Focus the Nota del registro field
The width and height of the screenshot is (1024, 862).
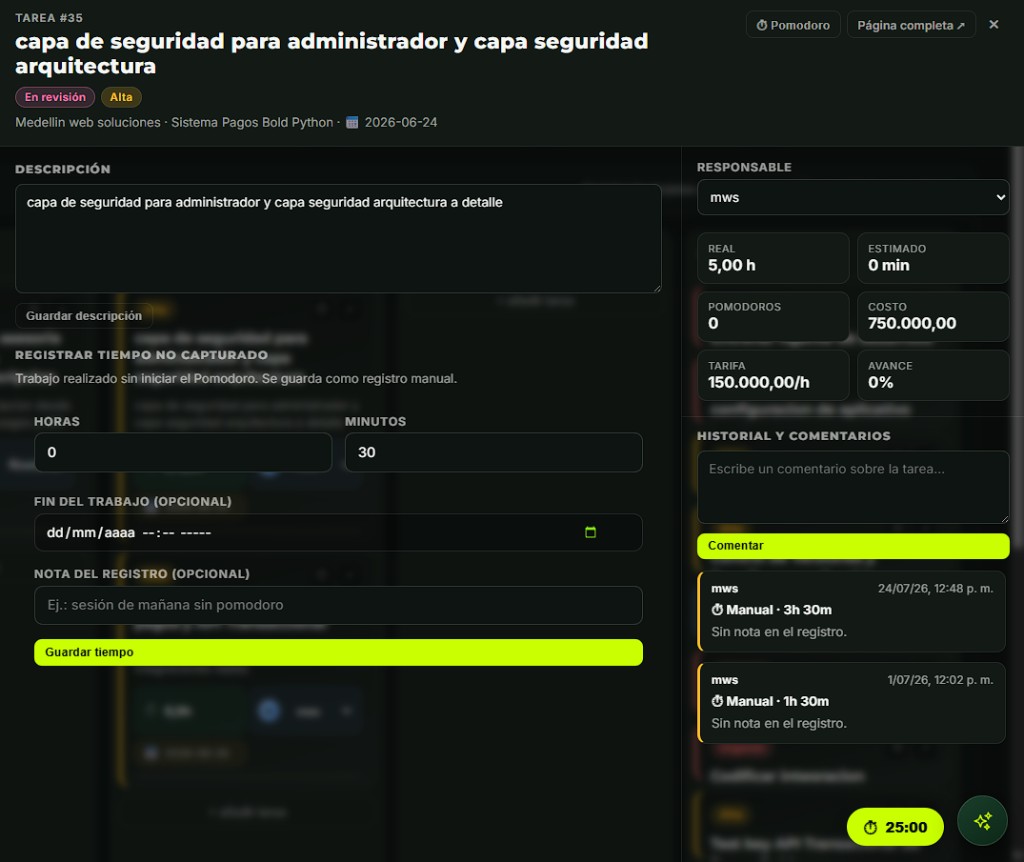[x=338, y=605]
